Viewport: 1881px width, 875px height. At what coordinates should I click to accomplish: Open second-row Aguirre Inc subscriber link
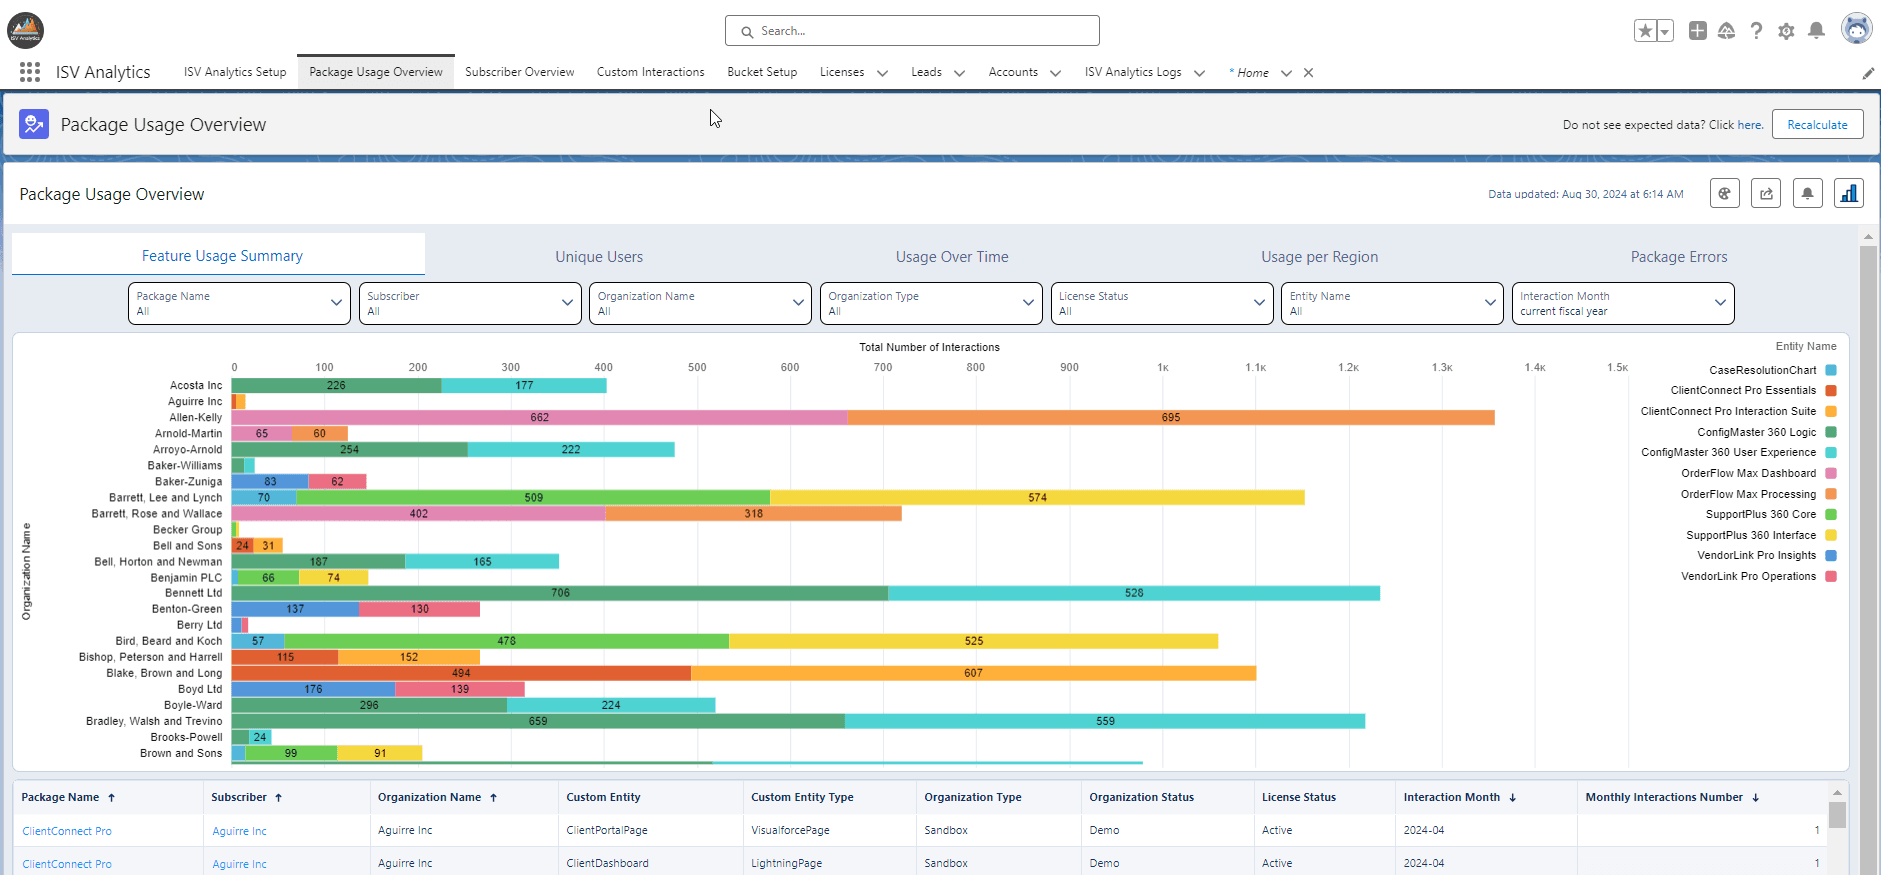239,864
